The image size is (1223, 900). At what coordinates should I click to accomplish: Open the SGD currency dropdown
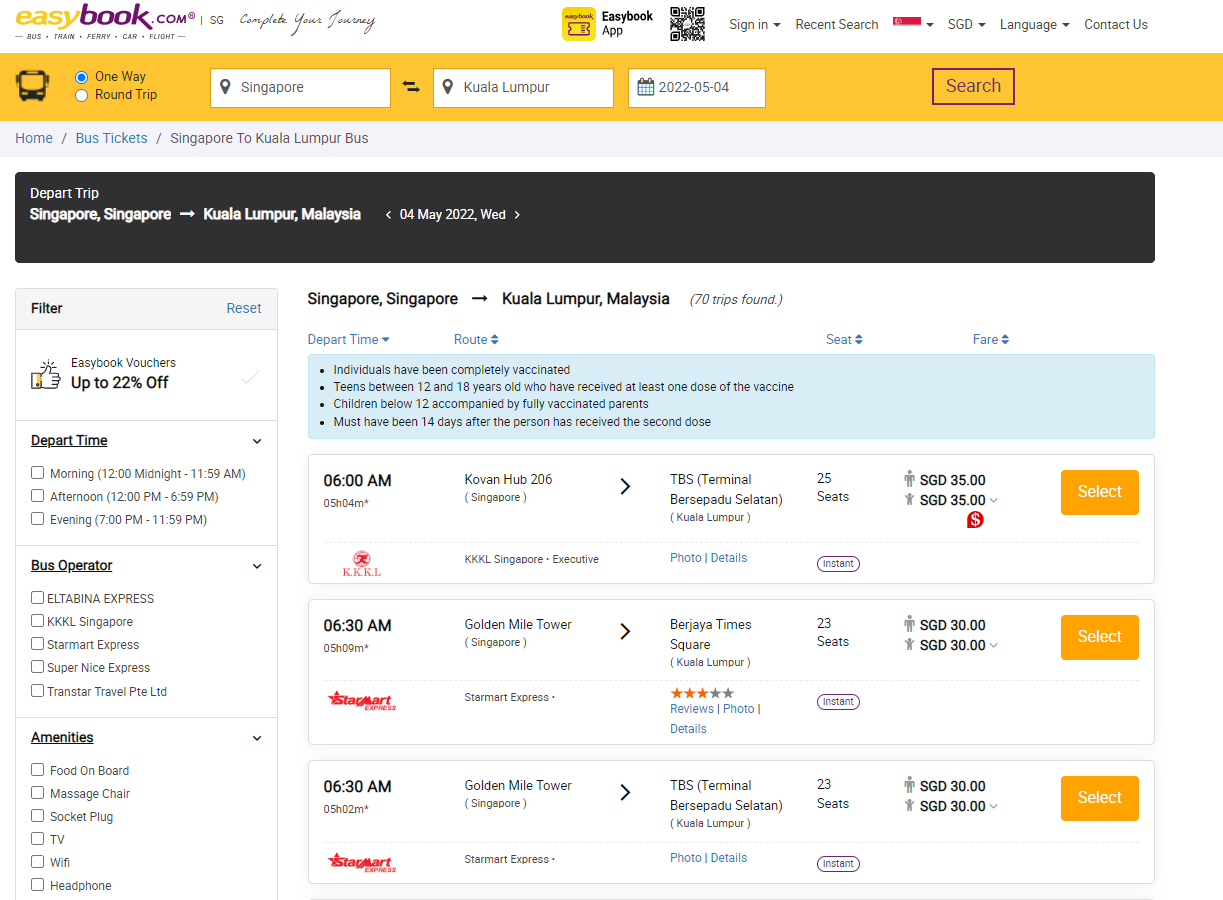click(x=966, y=23)
